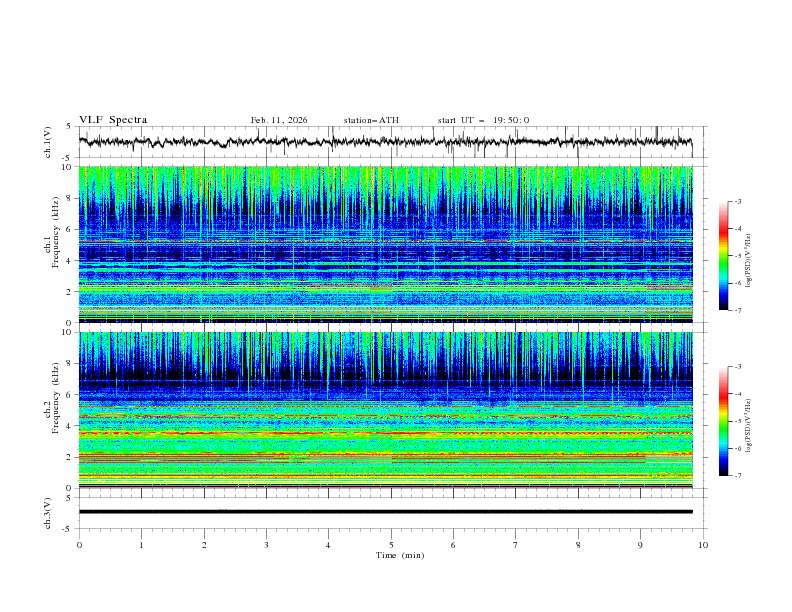Image resolution: width=792 pixels, height=612 pixels.
Task: Click the "-5" tick on ch.3(V) axis
Action: (68, 529)
